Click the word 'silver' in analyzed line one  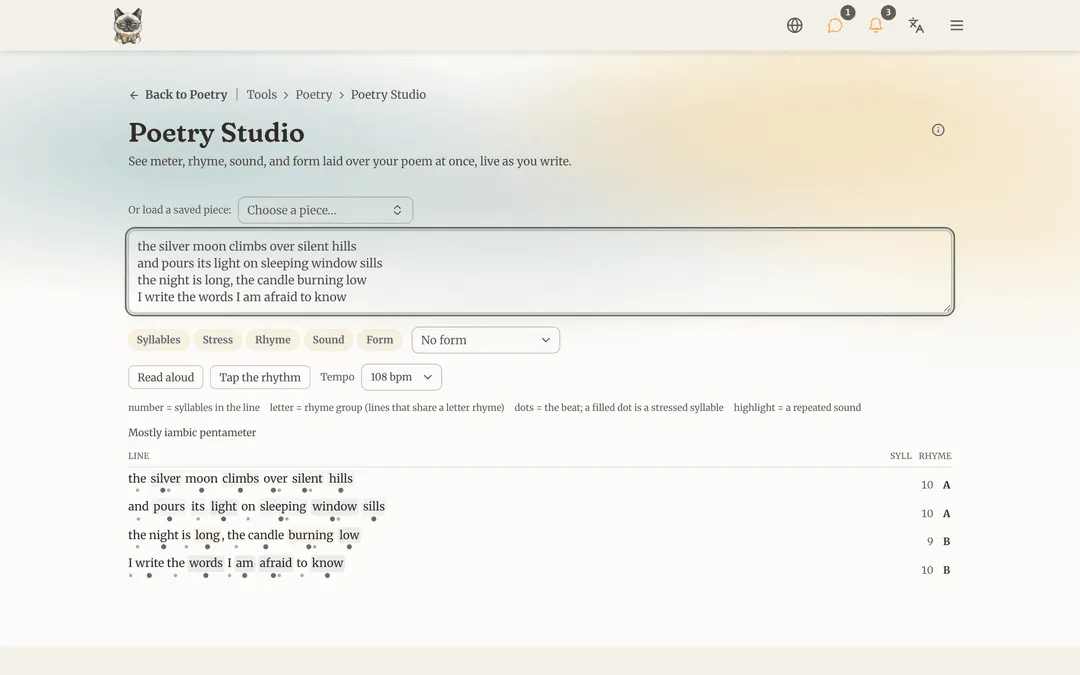(x=165, y=478)
